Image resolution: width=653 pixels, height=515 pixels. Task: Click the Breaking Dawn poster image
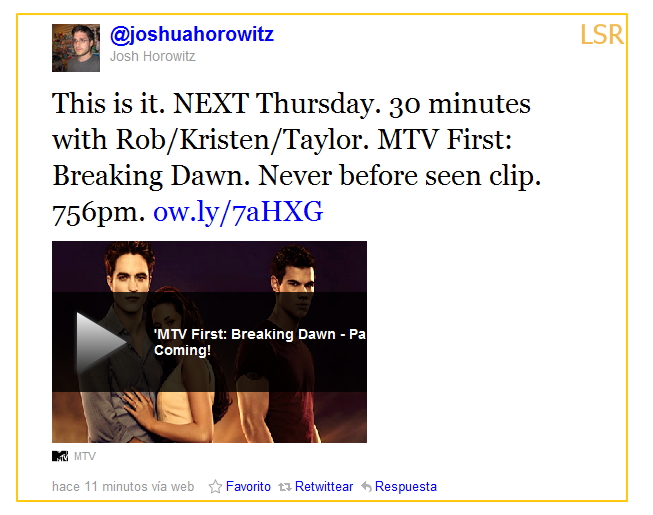pos(209,342)
